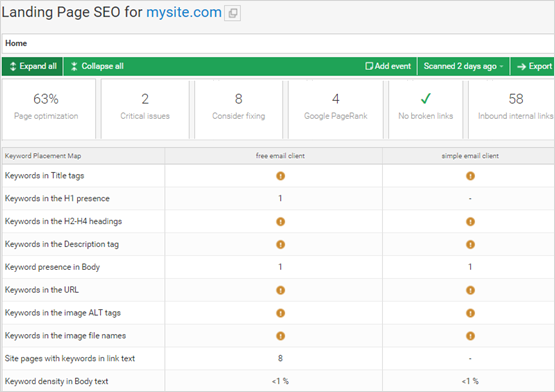
Task: Click H2-H4 headings warning for free email client
Action: 280,222
